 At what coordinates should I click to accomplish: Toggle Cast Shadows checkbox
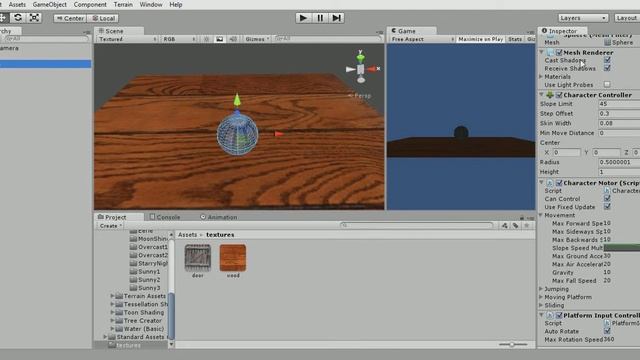[607, 60]
